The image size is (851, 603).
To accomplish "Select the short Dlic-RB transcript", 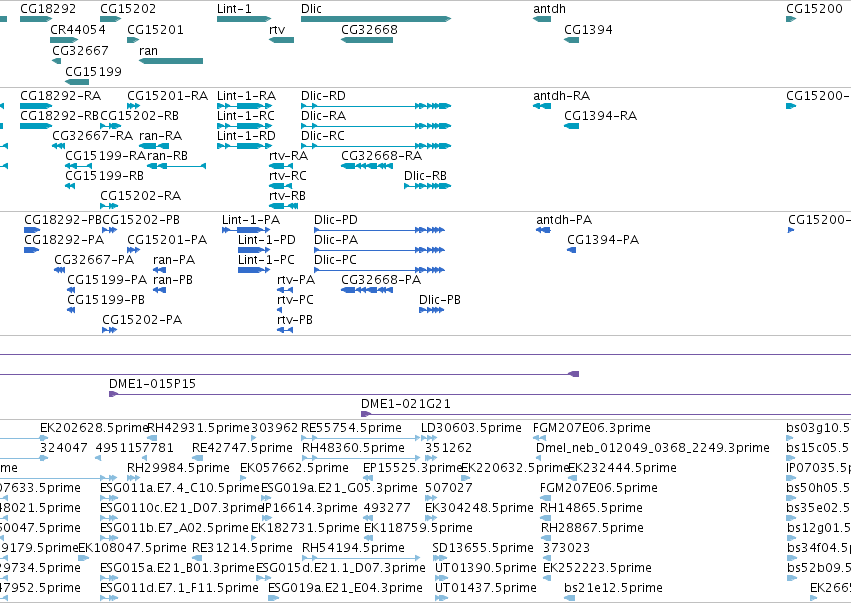I will point(427,186).
